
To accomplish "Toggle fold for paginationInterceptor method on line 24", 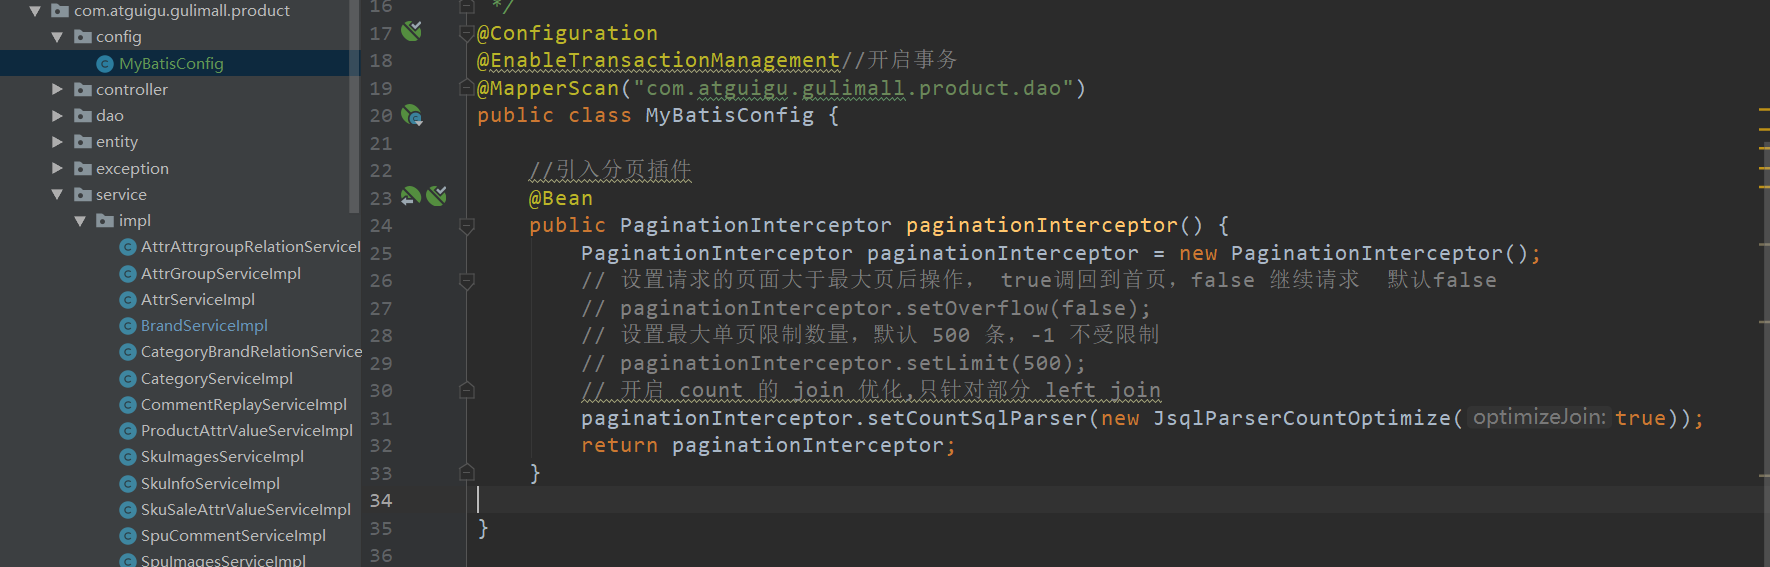I will coord(466,226).
